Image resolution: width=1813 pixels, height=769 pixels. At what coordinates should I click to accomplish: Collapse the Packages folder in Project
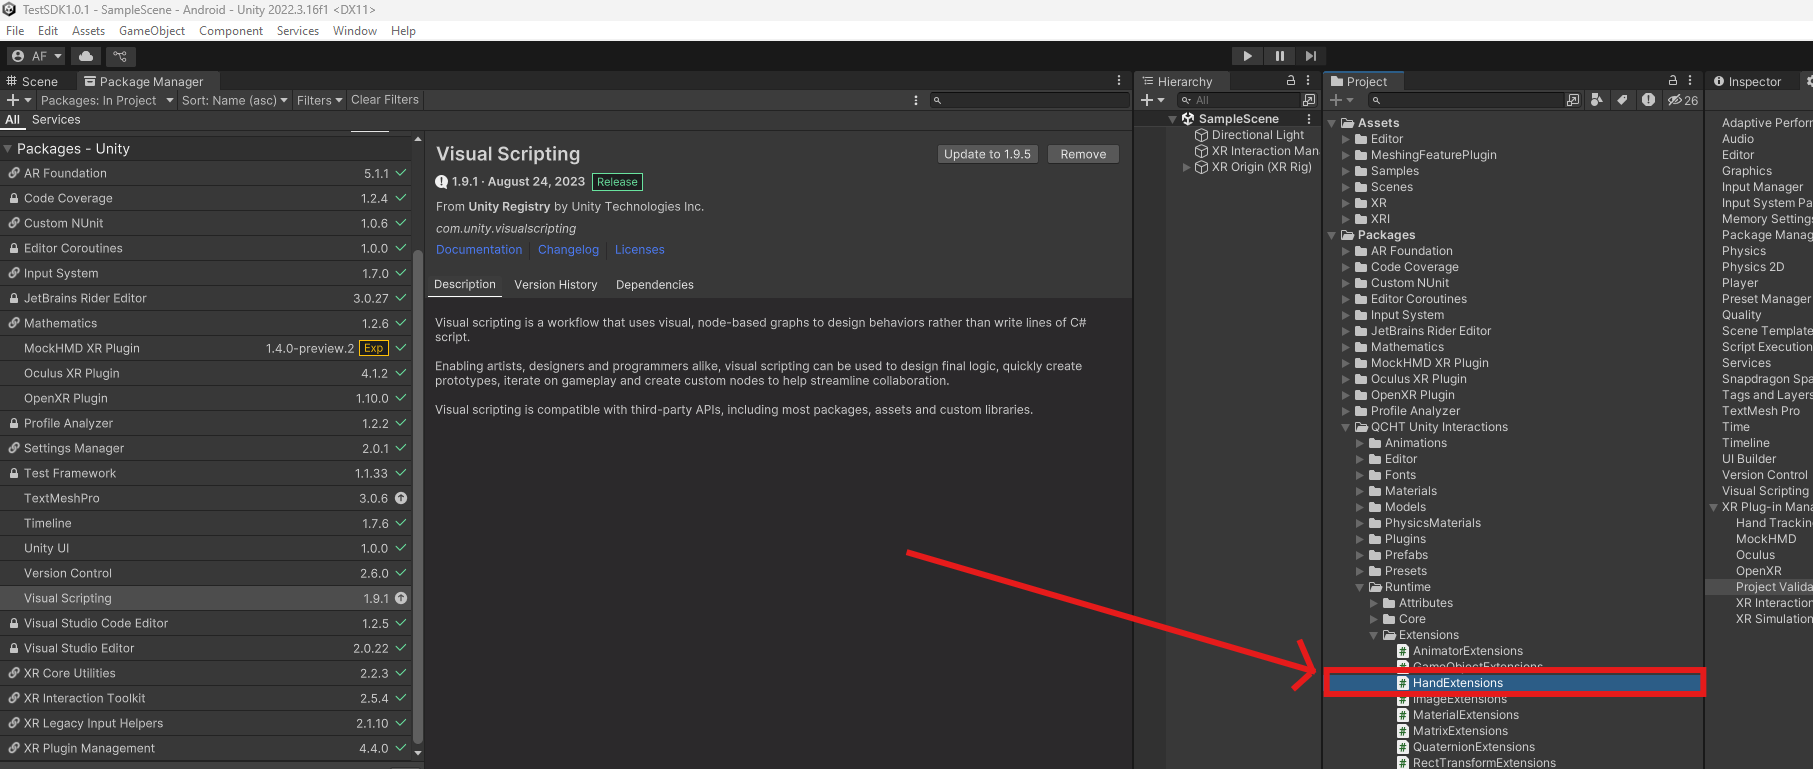point(1332,235)
